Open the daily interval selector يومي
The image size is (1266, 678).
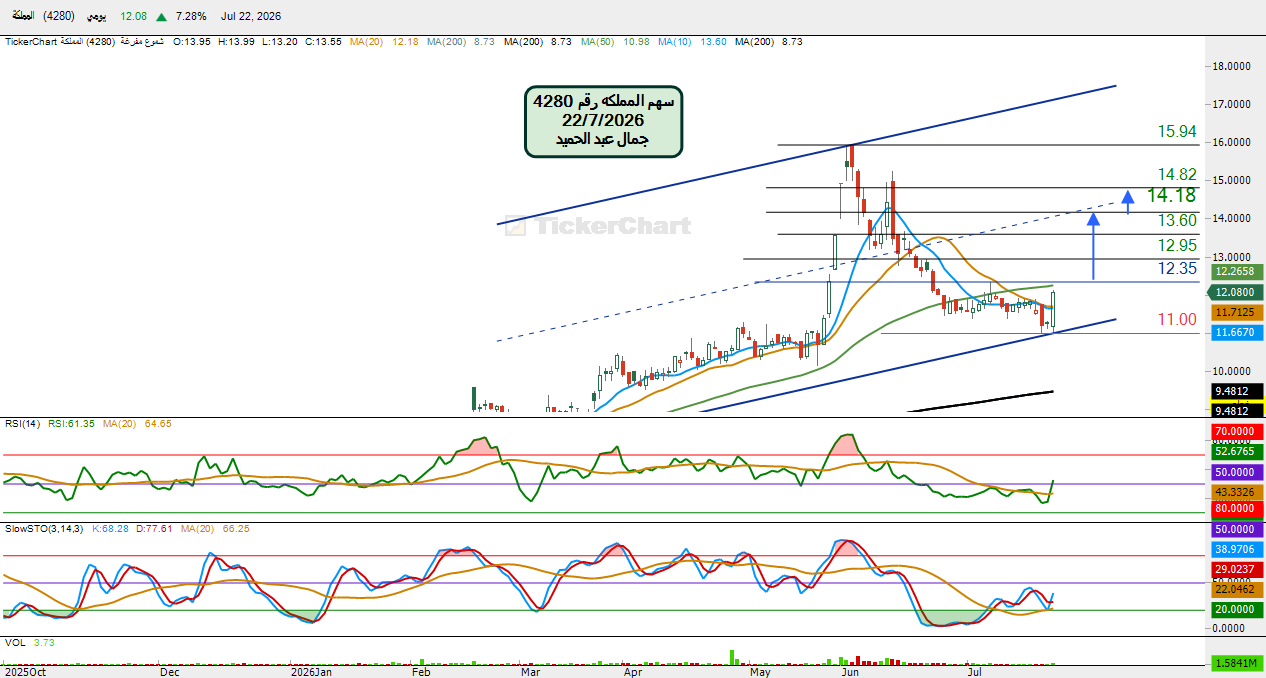pyautogui.click(x=95, y=17)
